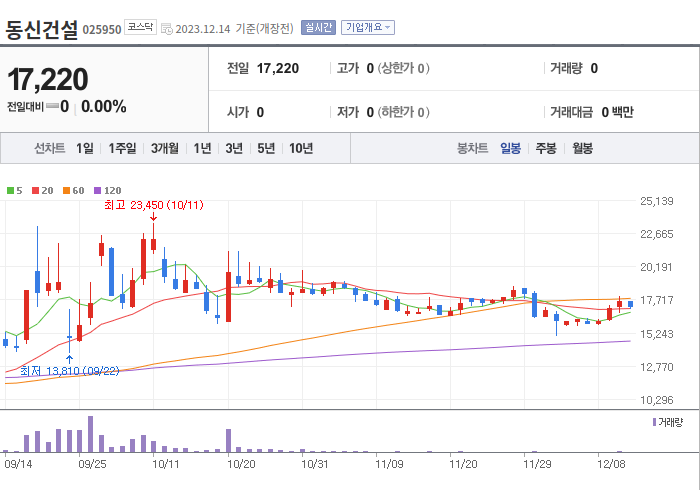Select the 1일 line chart period
The height and width of the screenshot is (490, 700).
tap(85, 148)
